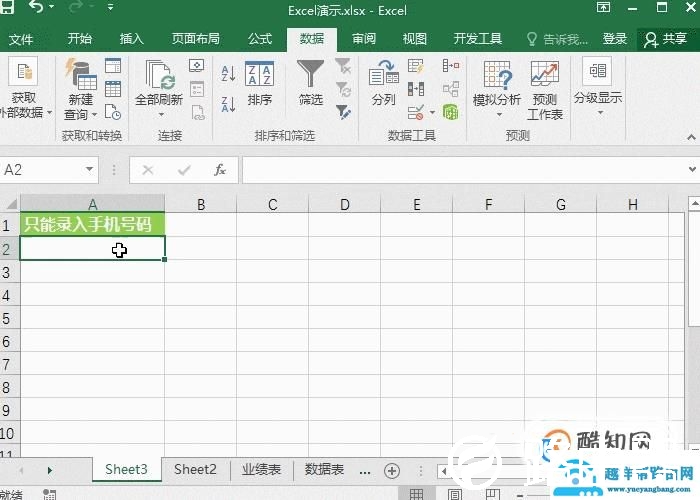
Task: Open the Undo history dropdown arrow
Action: pyautogui.click(x=51, y=7)
